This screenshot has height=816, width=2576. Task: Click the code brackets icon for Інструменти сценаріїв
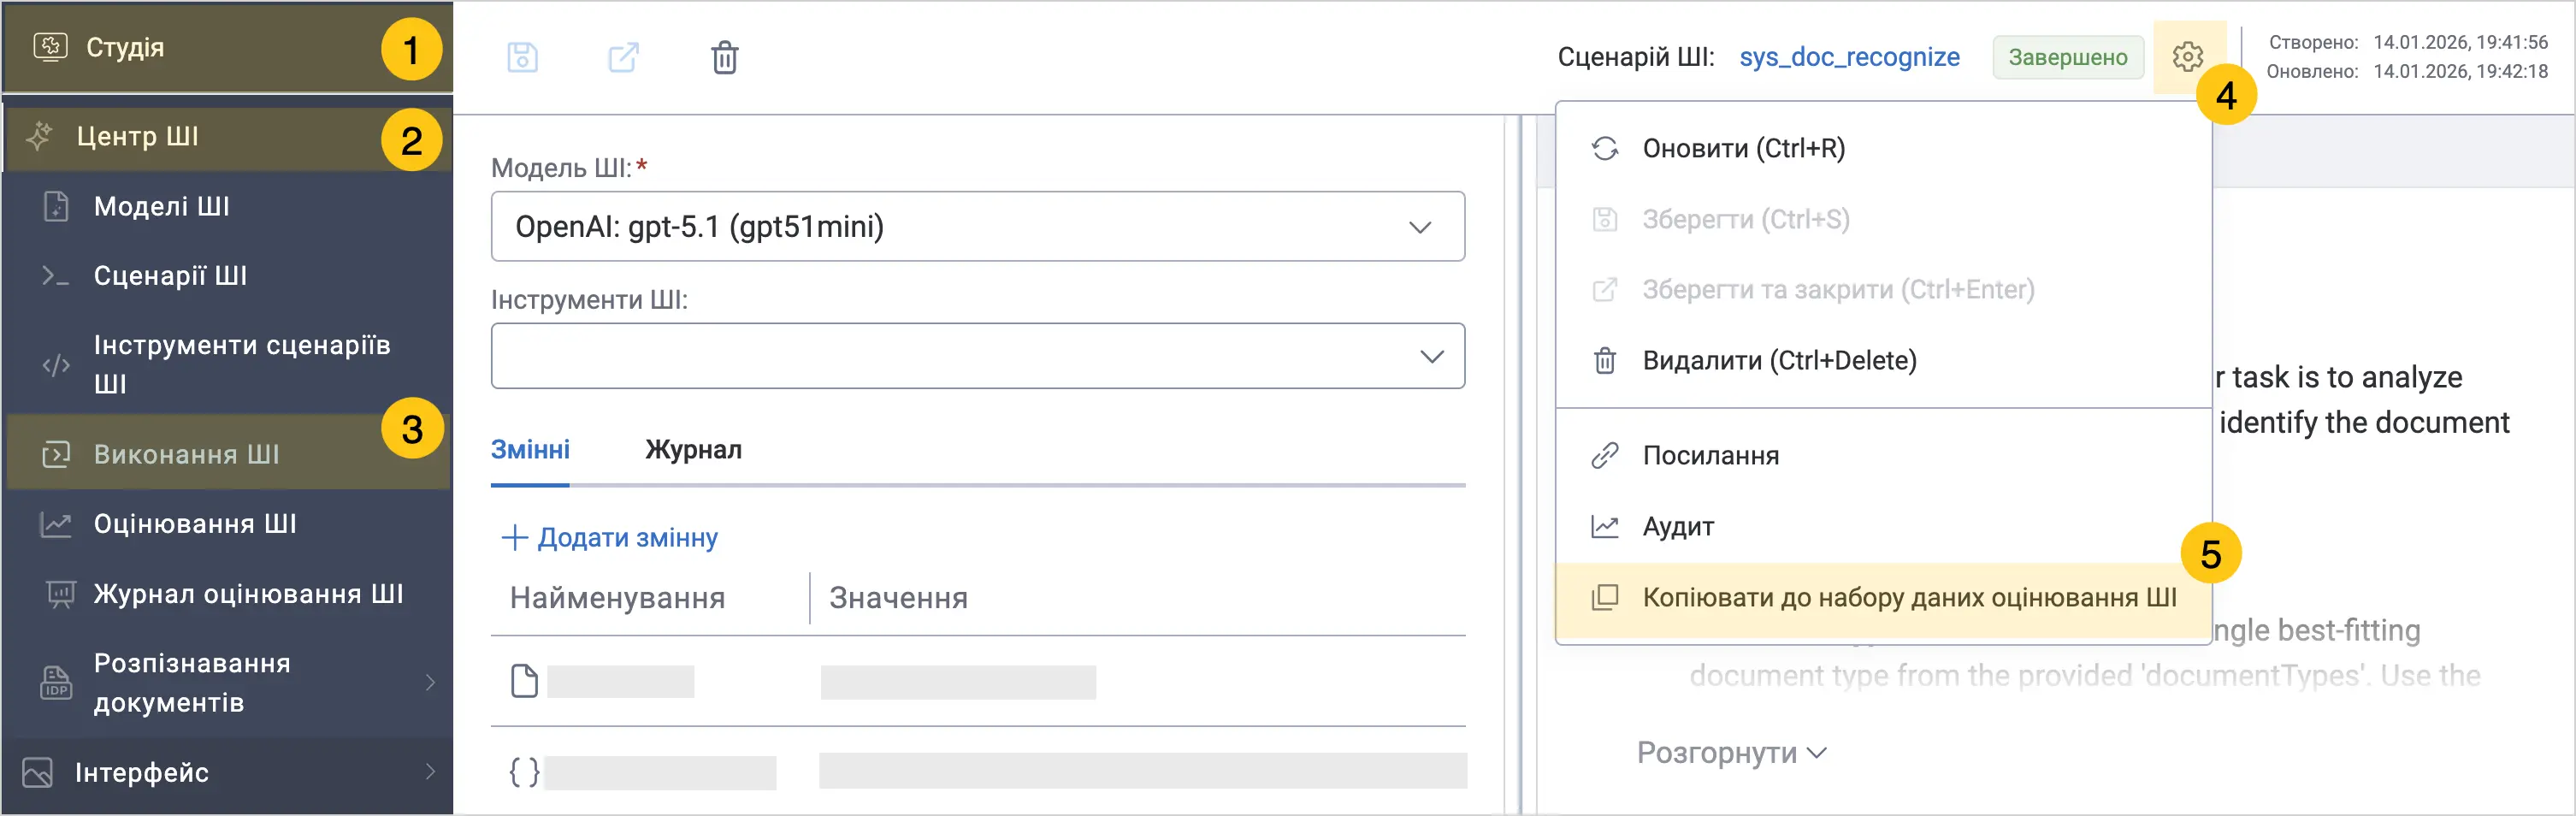pos(56,366)
